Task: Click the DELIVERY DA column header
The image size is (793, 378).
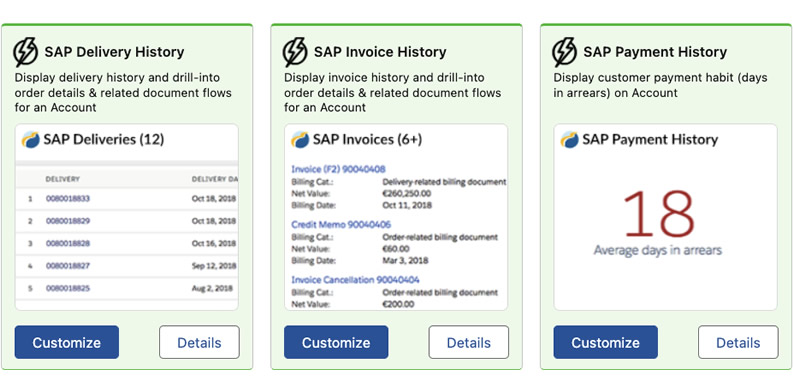Action: click(214, 179)
